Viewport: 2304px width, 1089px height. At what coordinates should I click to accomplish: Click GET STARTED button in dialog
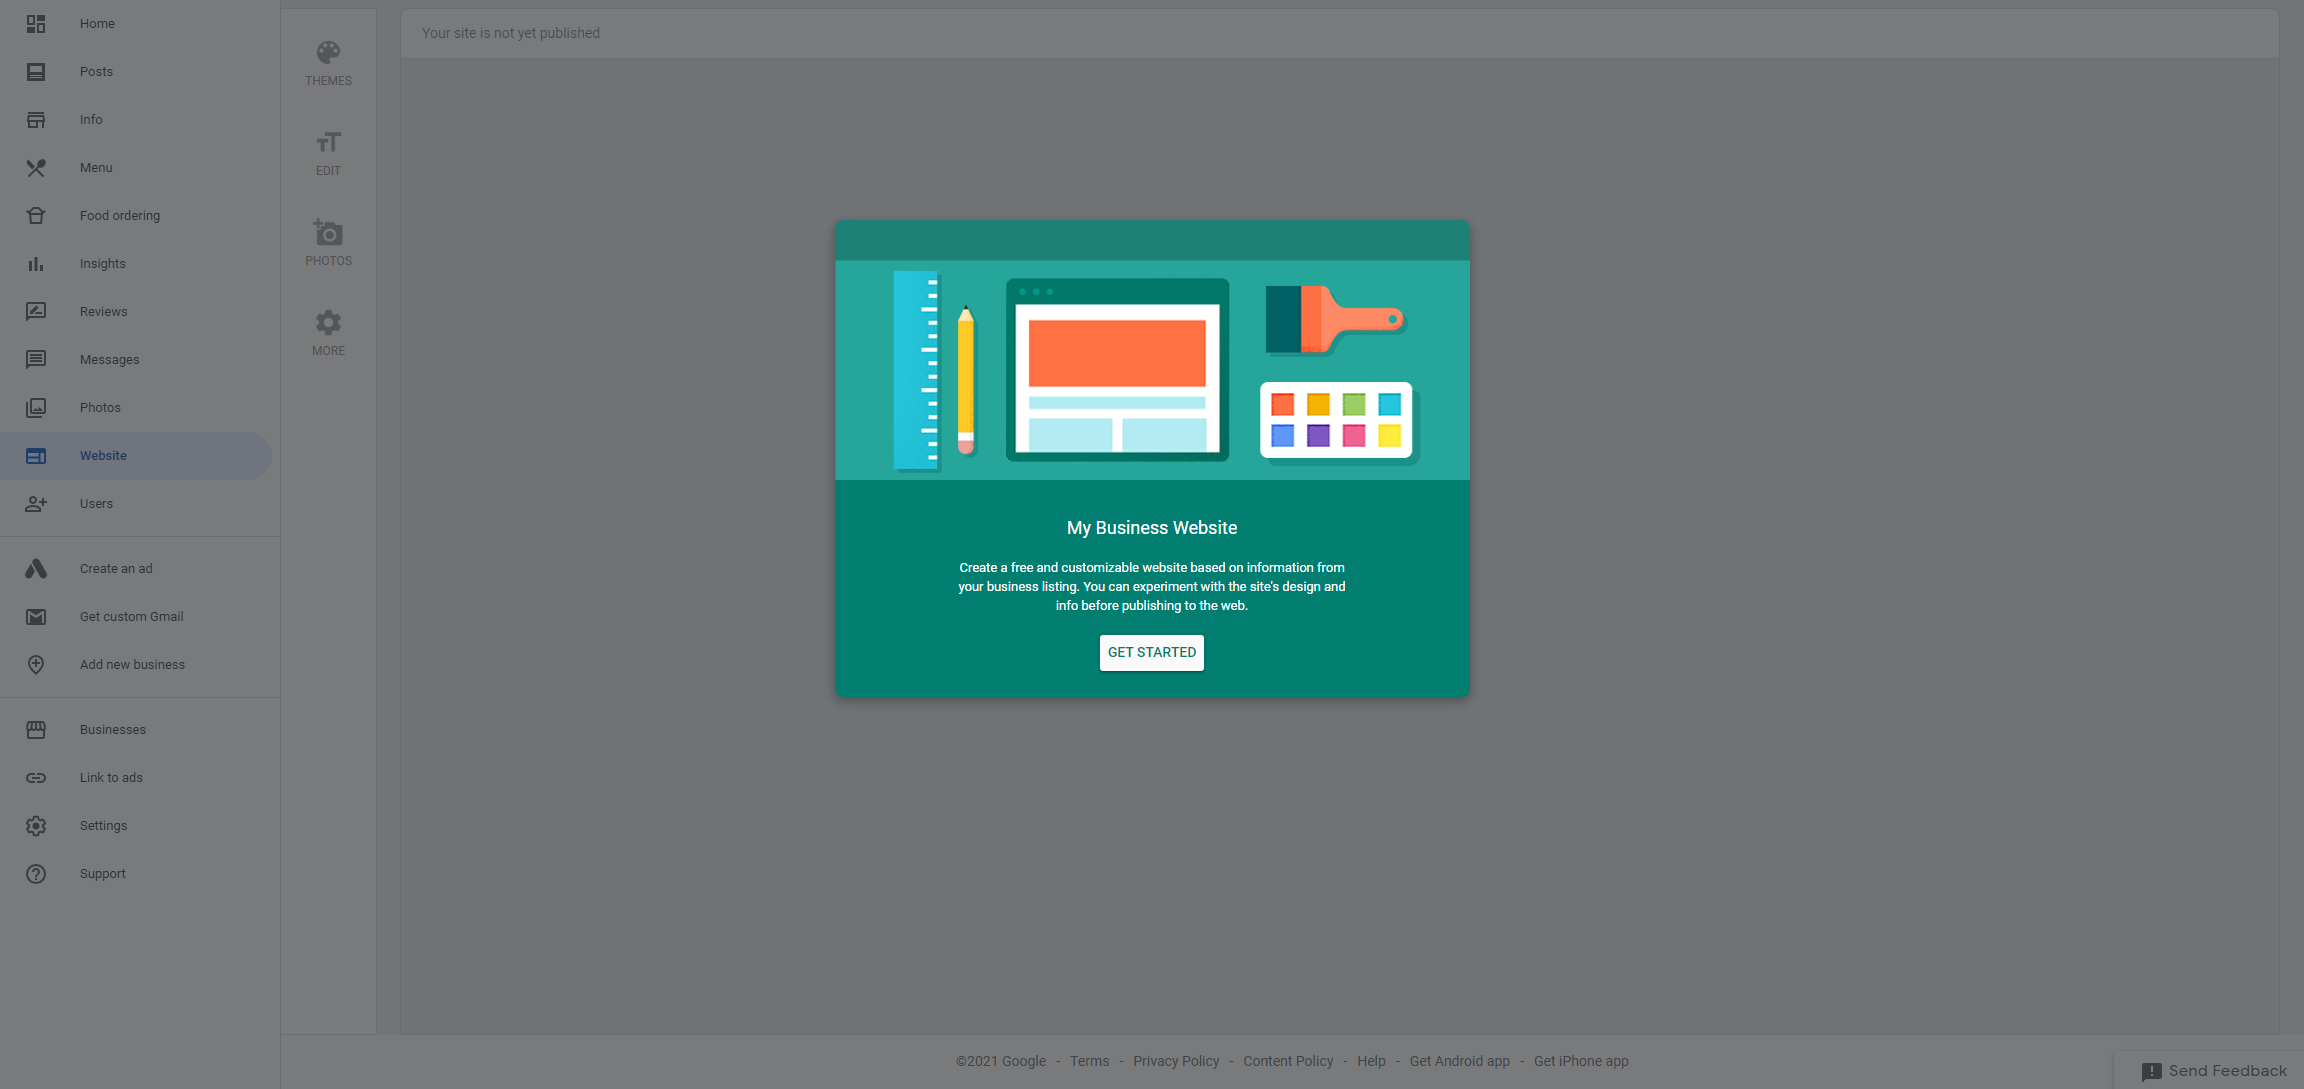1152,653
